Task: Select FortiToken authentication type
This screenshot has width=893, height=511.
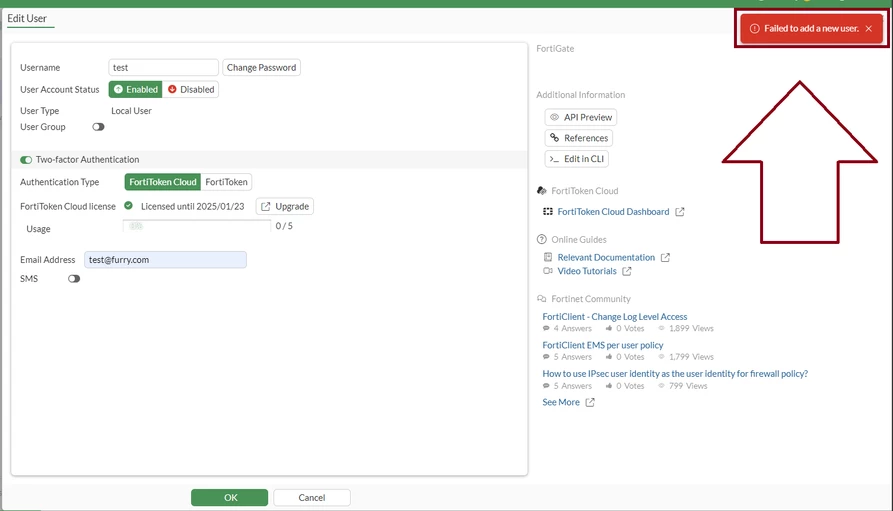Action: (226, 182)
